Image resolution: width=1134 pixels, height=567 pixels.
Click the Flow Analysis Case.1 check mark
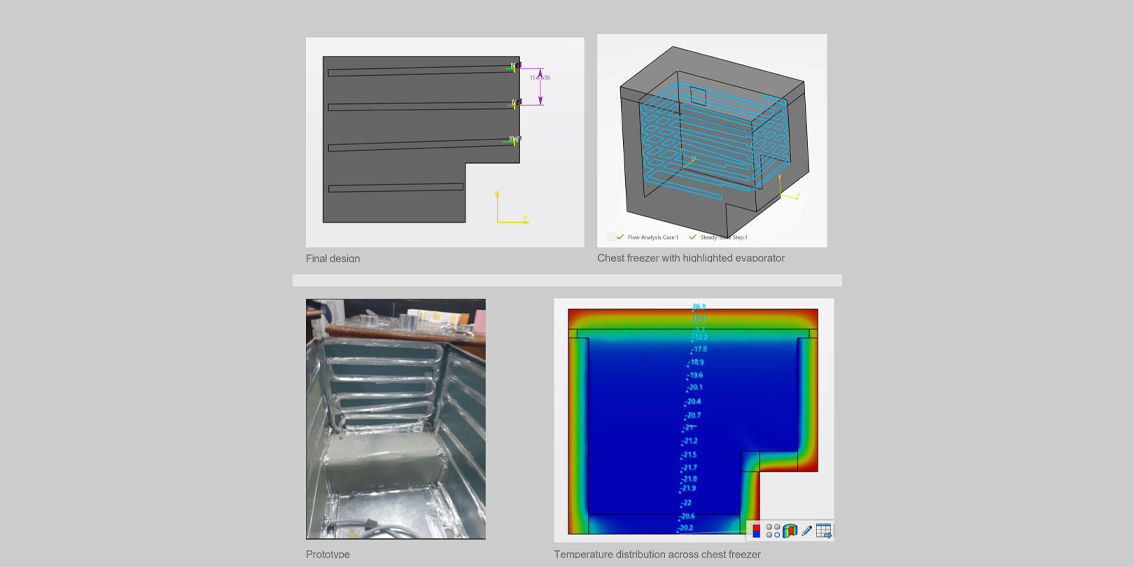pos(620,236)
